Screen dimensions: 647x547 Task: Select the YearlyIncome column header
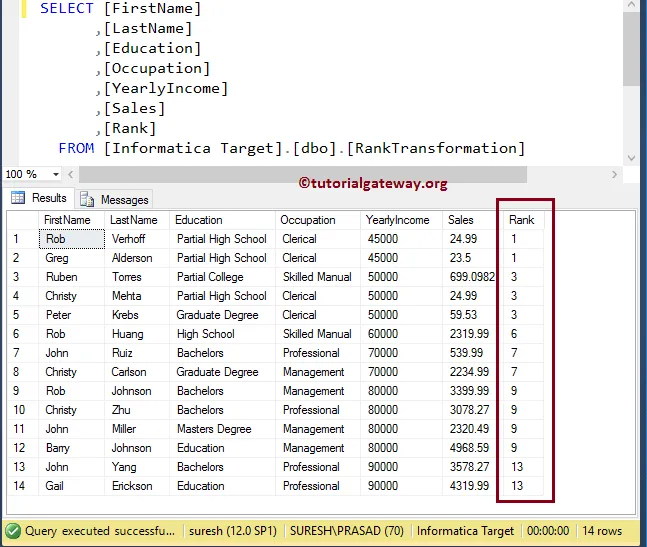click(x=401, y=220)
